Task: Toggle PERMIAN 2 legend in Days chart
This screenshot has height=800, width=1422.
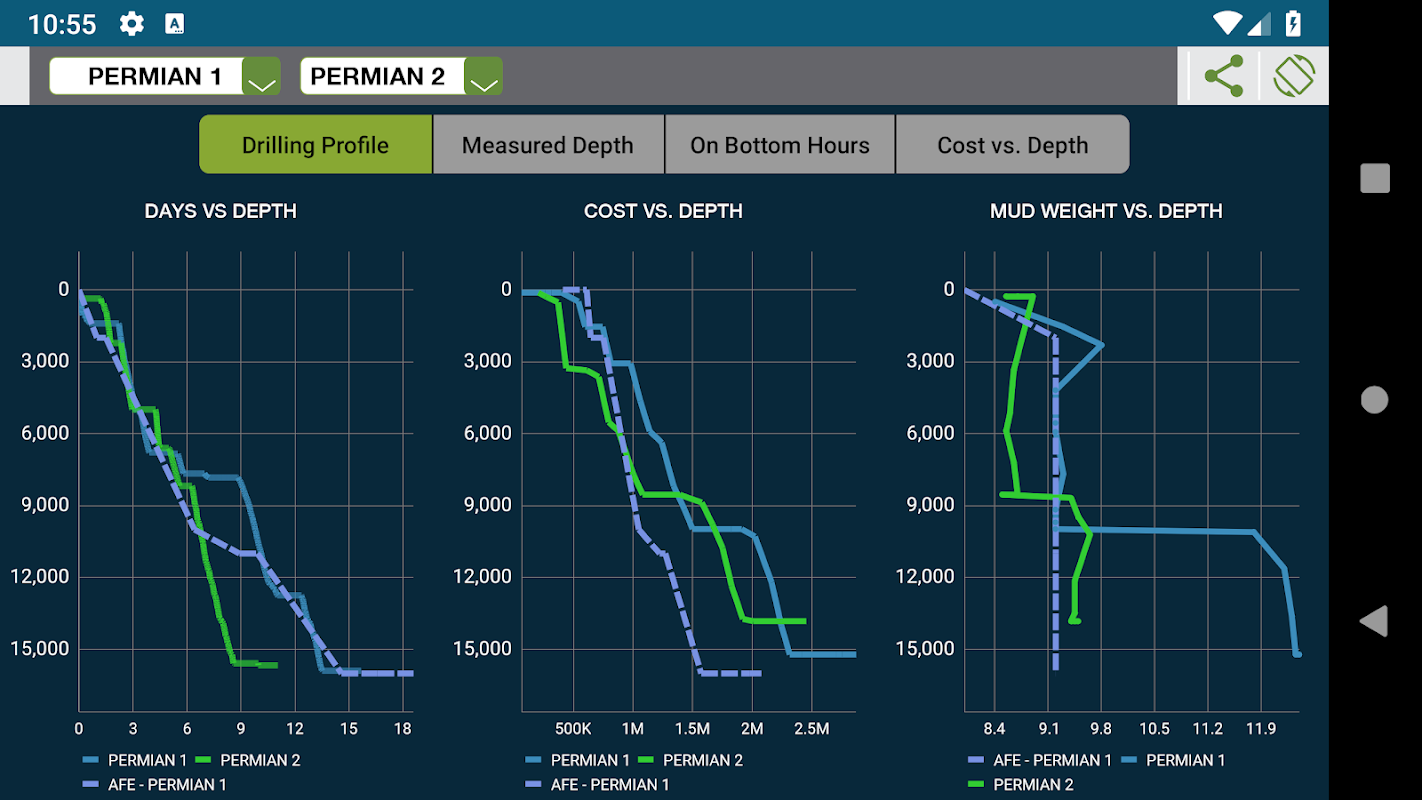Action: click(x=248, y=760)
